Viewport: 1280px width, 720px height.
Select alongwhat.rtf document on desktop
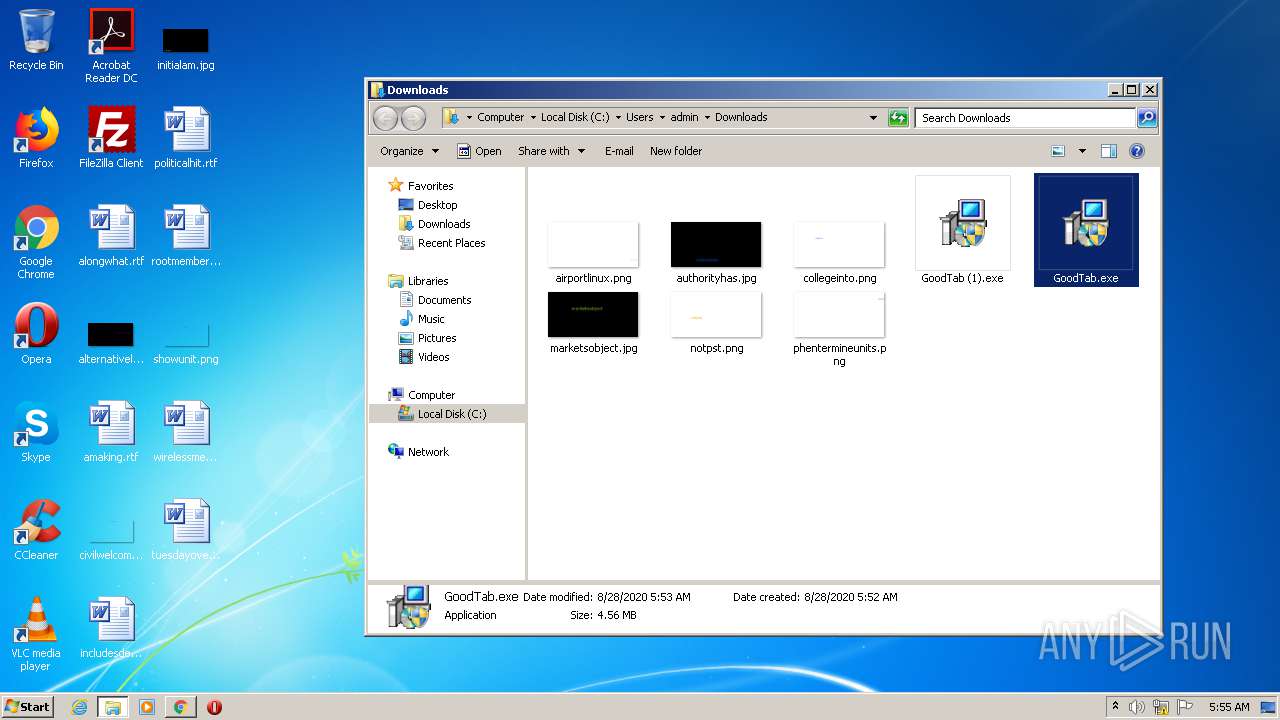[x=111, y=236]
